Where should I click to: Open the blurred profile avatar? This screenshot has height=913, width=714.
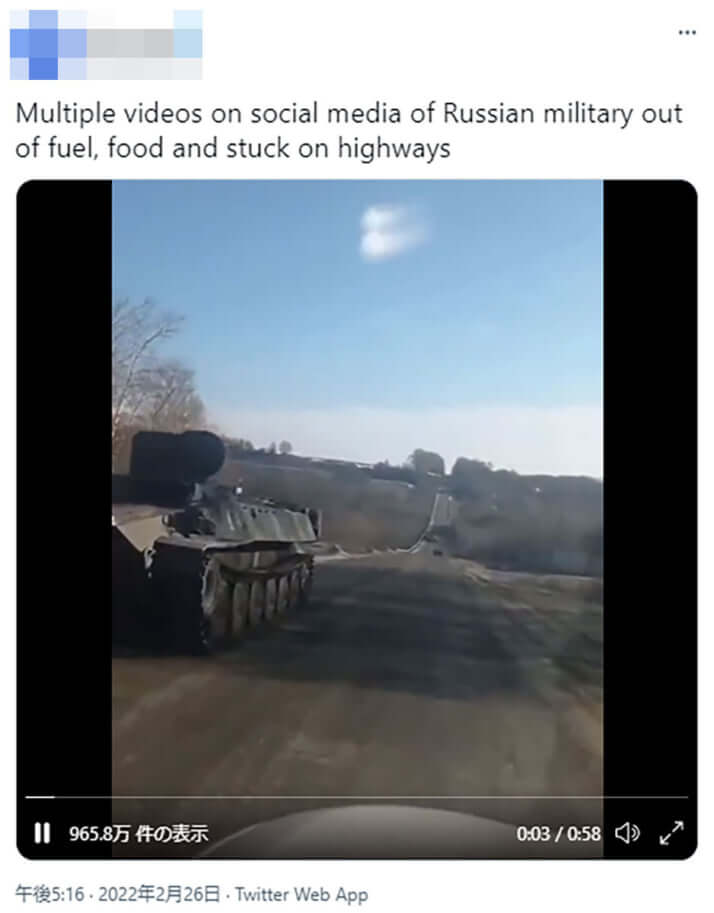pos(34,44)
